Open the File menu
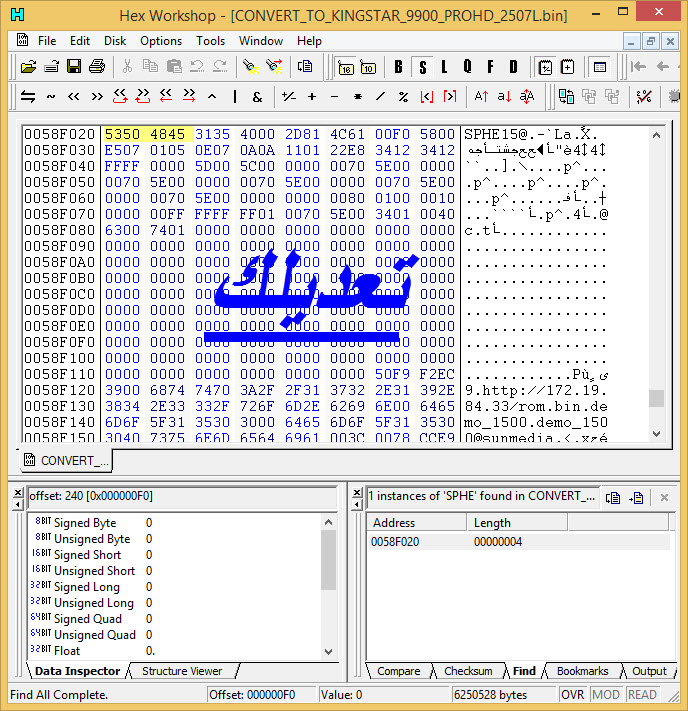Viewport: 688px width, 711px height. 47,41
